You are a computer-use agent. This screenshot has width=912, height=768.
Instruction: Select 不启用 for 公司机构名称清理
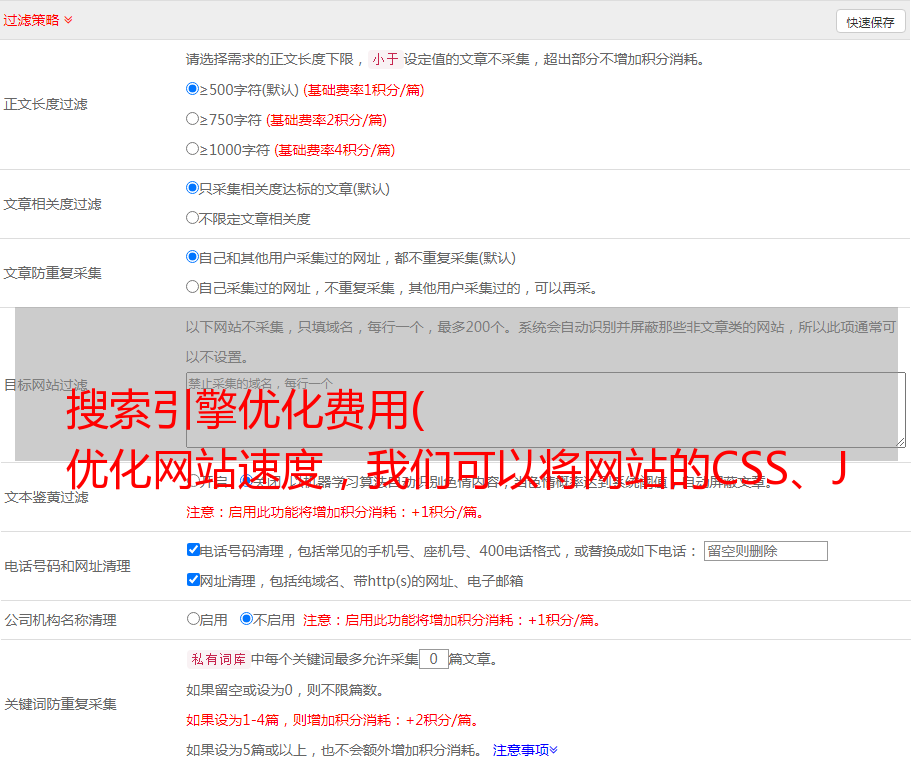[247, 619]
